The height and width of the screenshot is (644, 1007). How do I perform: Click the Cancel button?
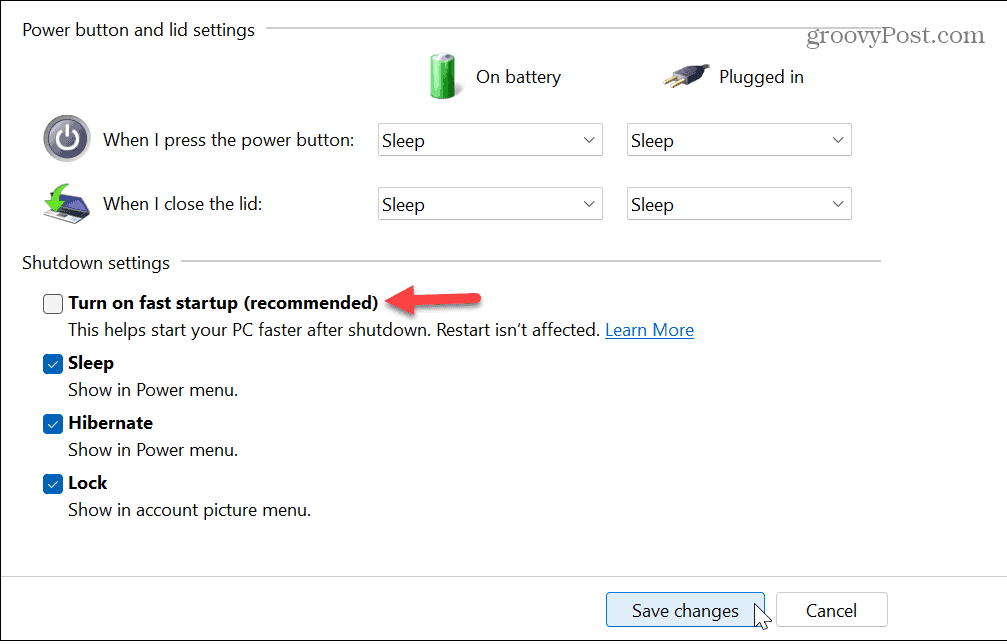(x=832, y=611)
